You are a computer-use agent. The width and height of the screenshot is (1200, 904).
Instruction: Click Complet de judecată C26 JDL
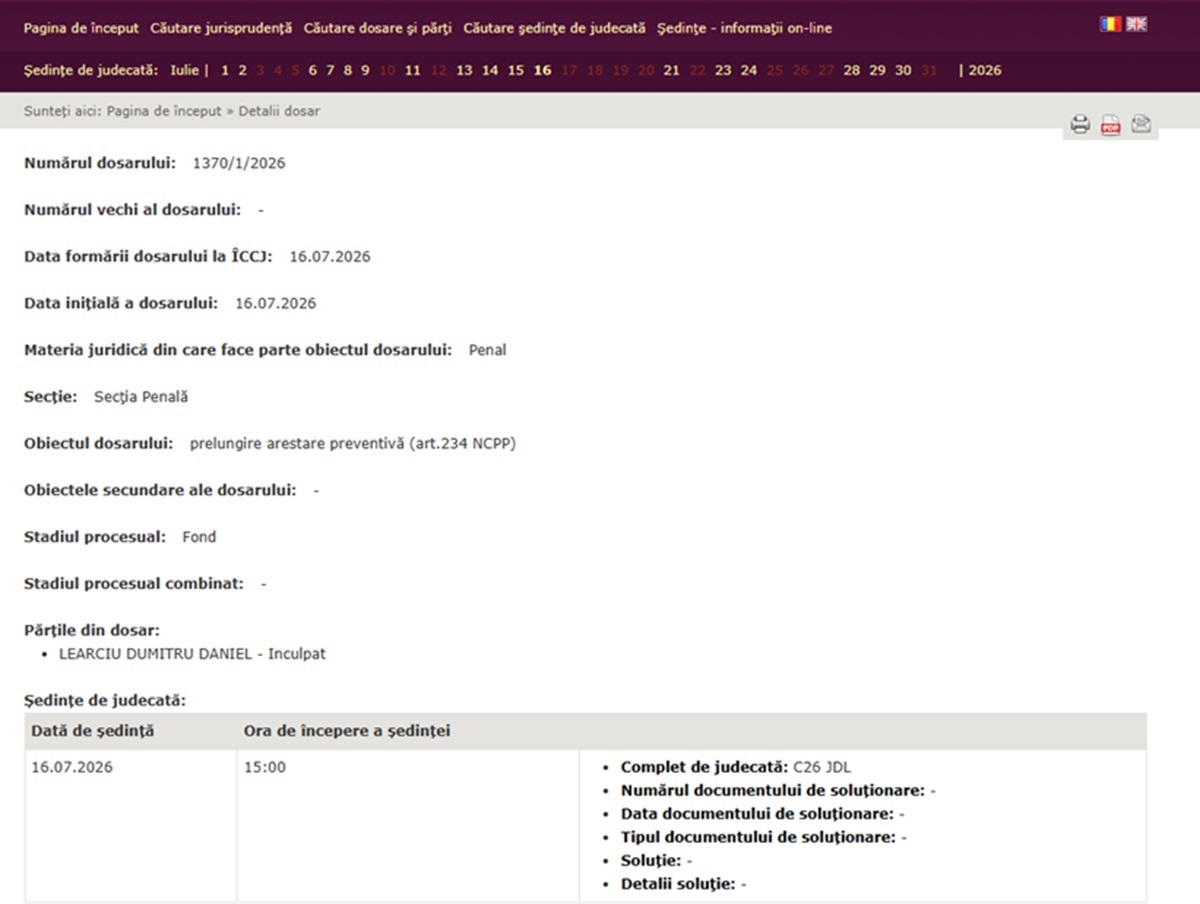[736, 768]
